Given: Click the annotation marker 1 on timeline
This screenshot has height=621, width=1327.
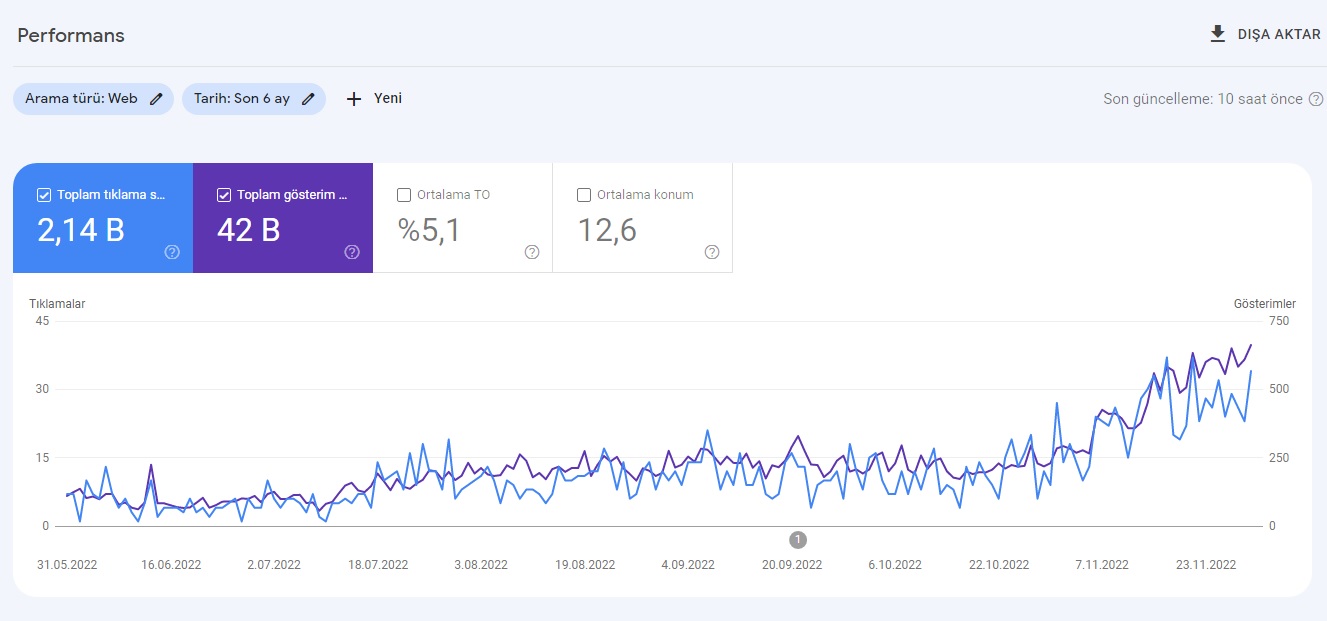Looking at the screenshot, I should point(798,540).
